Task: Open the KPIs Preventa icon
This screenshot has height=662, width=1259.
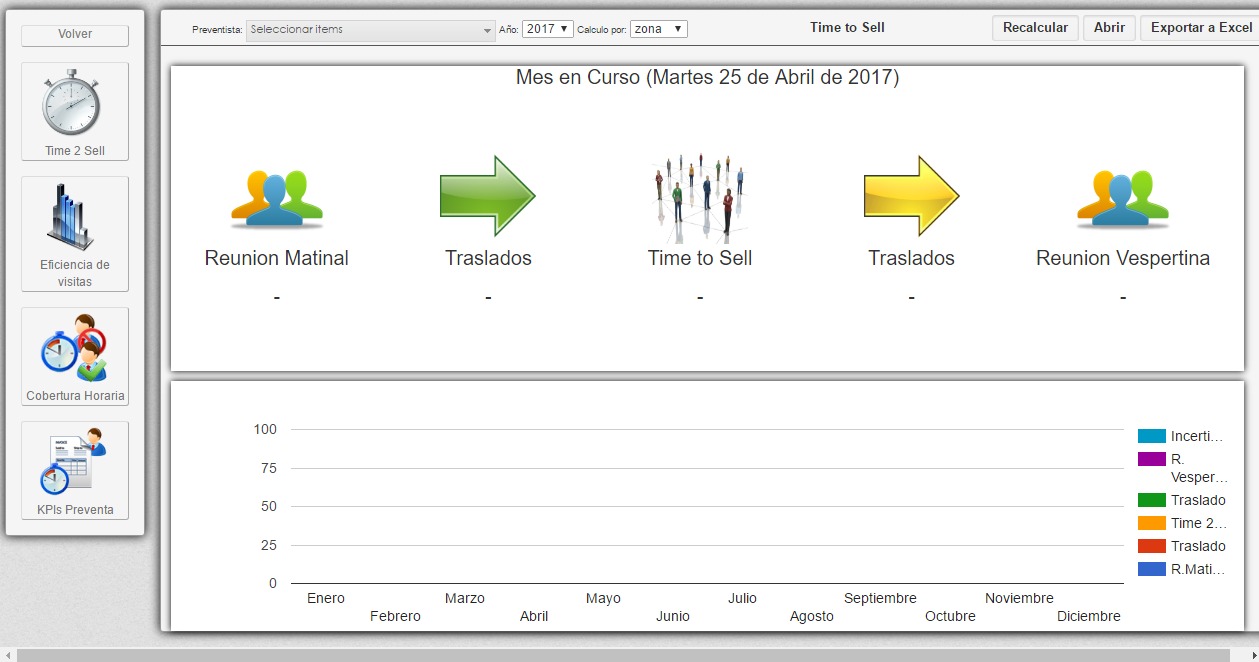Action: [73, 461]
